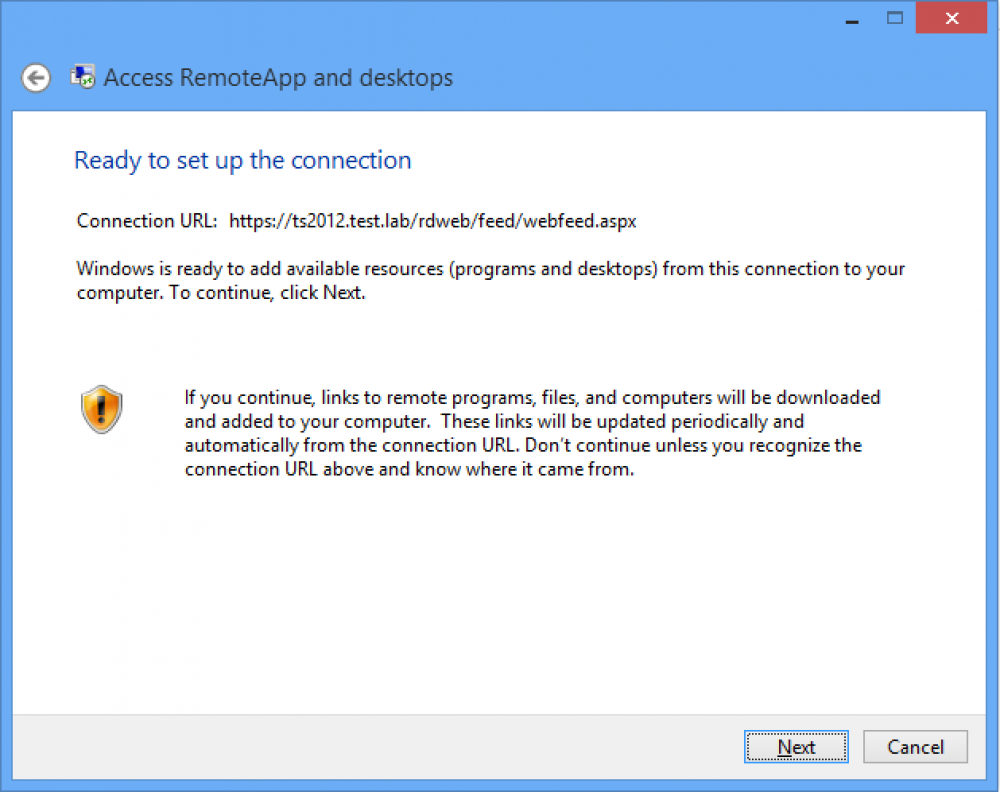
Task: Close the wizard with the red X
Action: click(x=952, y=18)
